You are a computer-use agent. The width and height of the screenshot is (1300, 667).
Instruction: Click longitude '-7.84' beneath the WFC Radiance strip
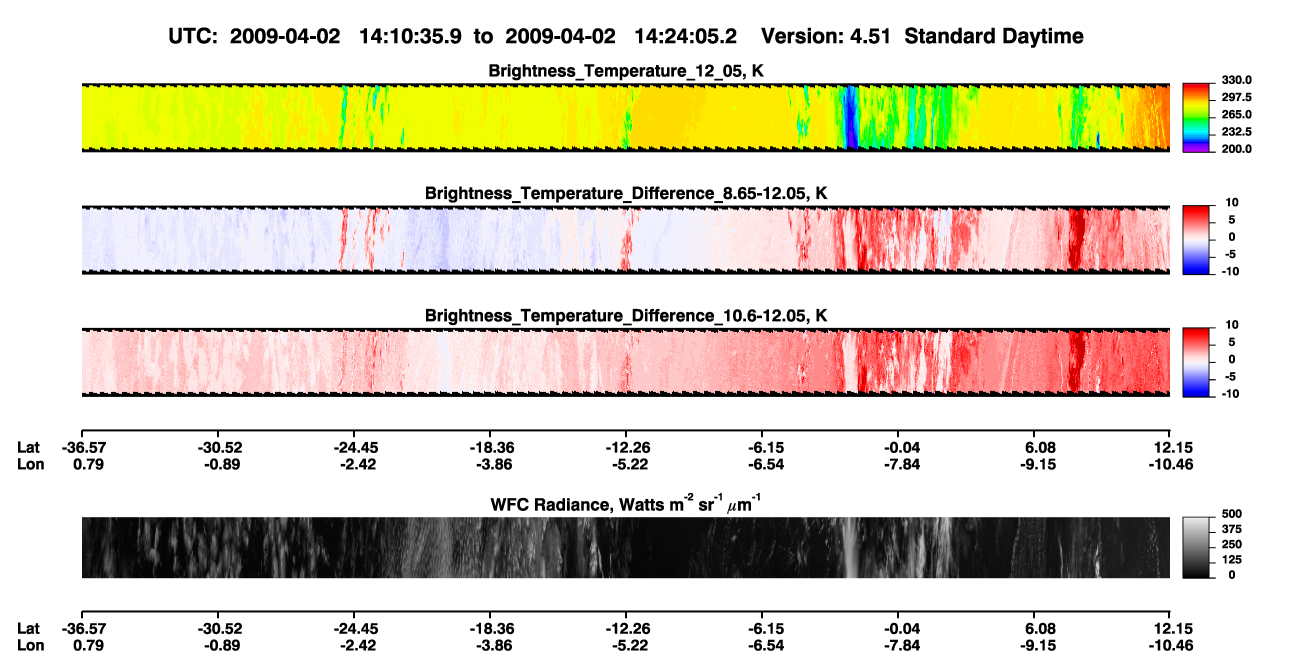pyautogui.click(x=898, y=646)
